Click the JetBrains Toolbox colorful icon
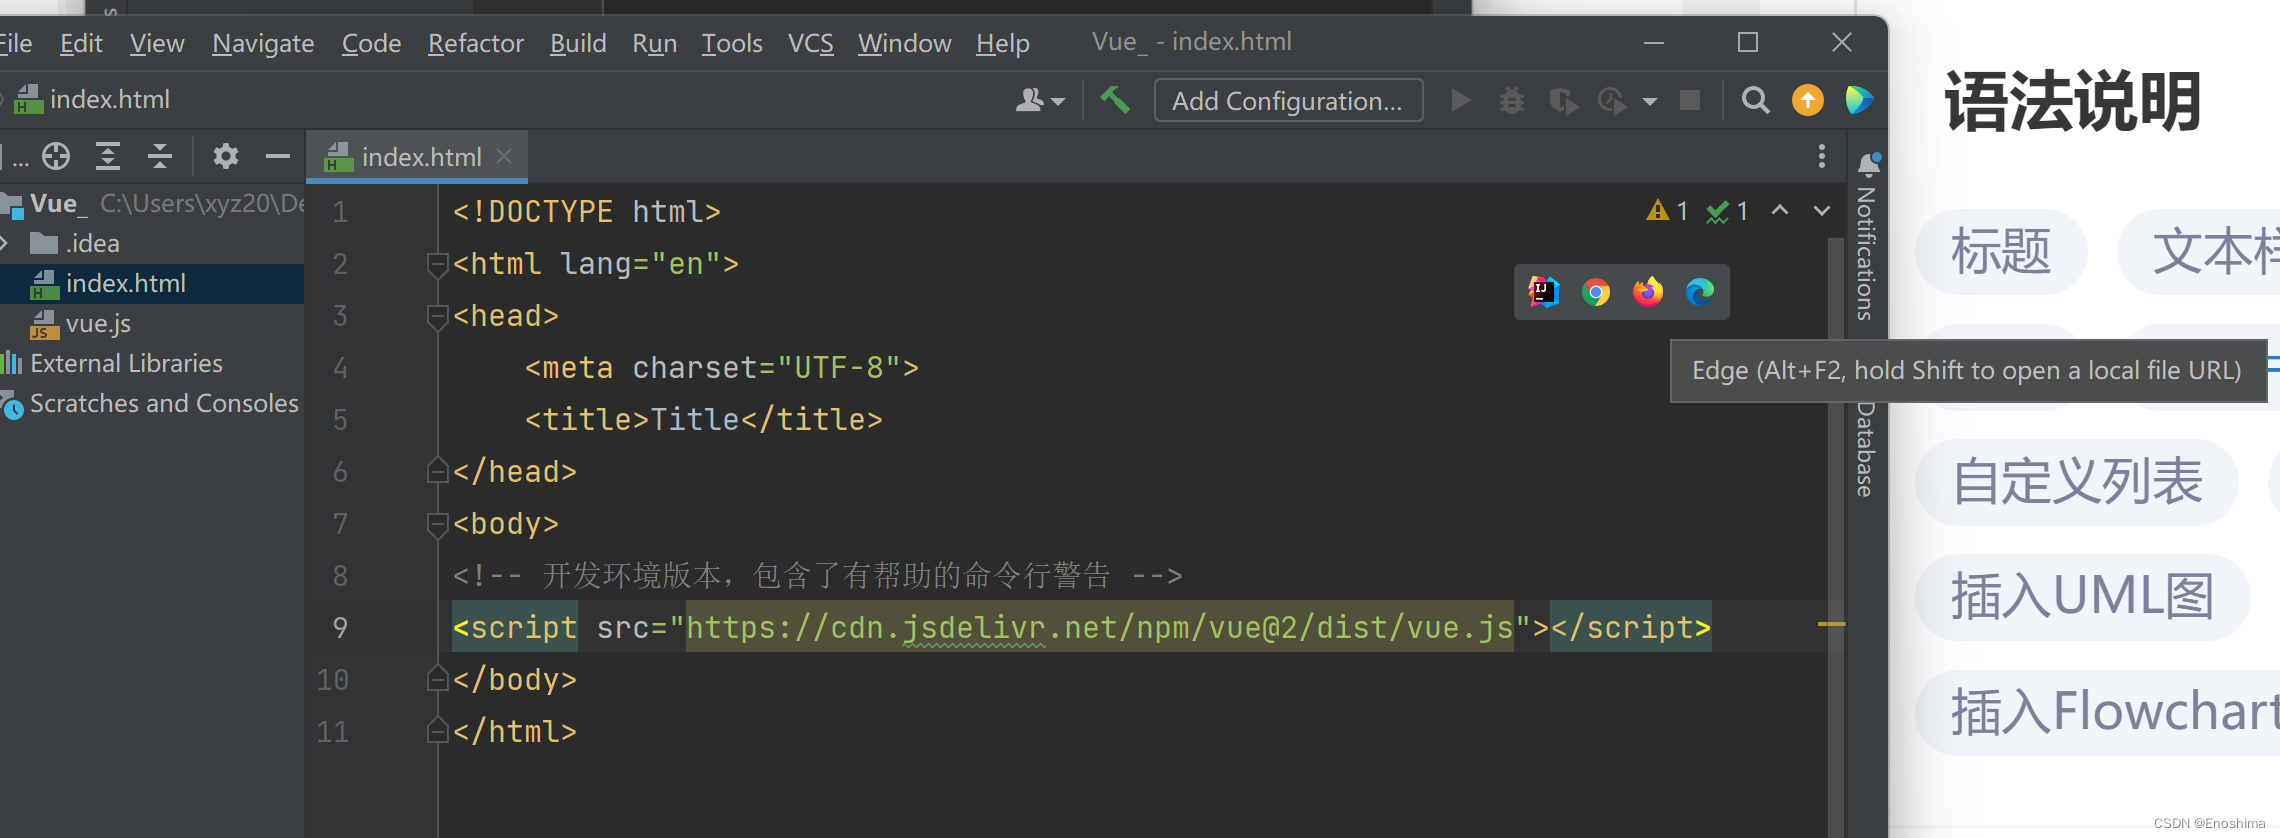This screenshot has height=838, width=2280. 1859,100
